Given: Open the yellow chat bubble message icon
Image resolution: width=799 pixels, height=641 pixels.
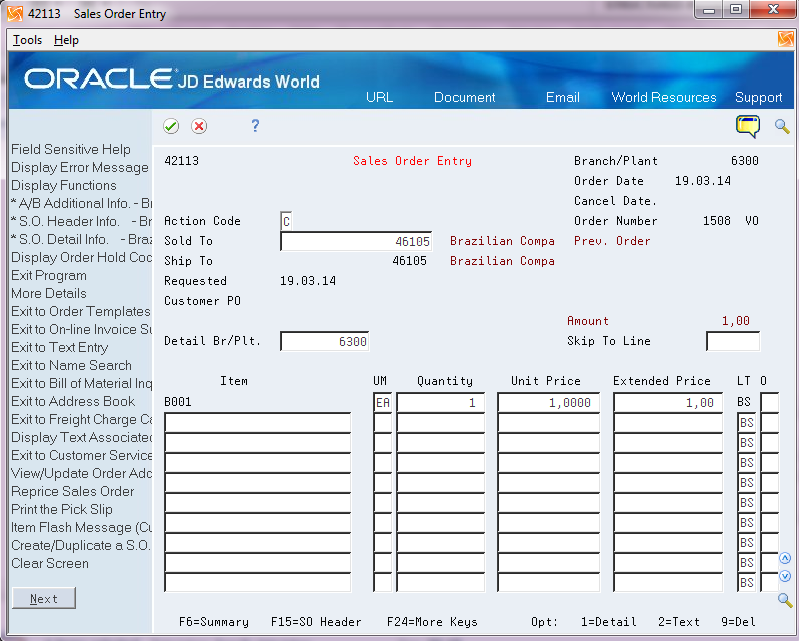Looking at the screenshot, I should click(748, 126).
